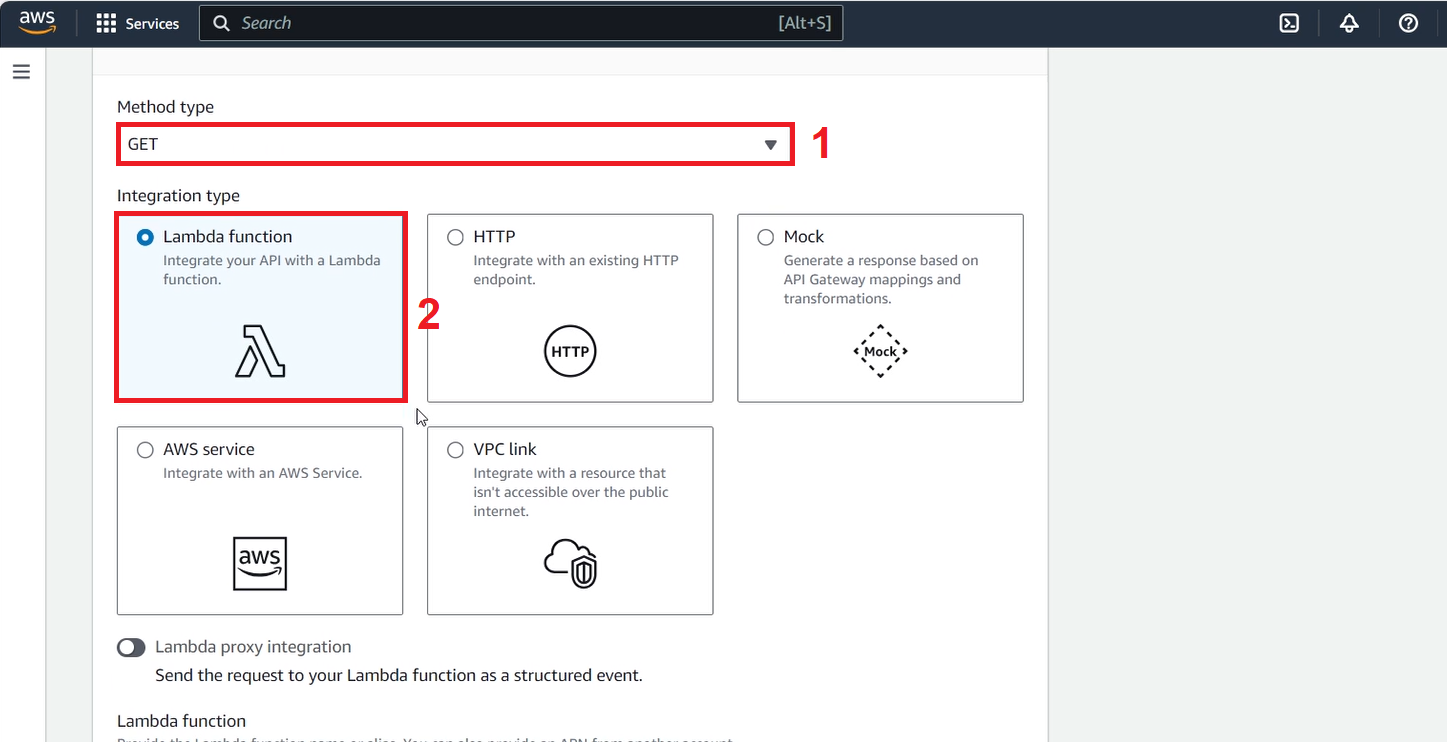
Task: Click the VPC link cloud shield icon
Action: tap(569, 563)
